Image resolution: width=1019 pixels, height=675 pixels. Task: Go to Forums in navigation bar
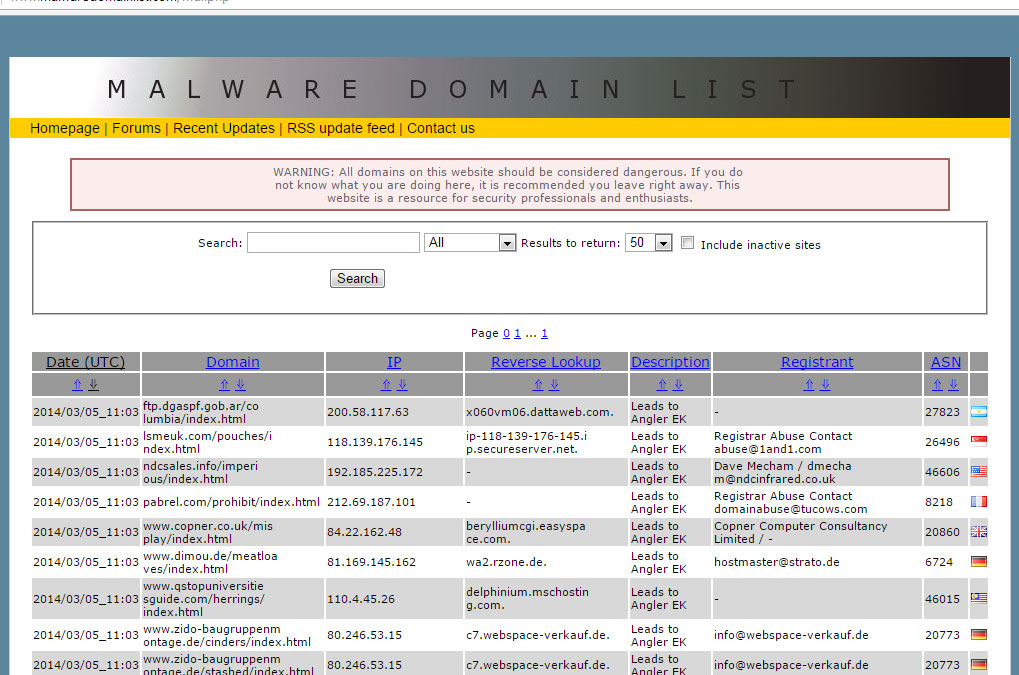tap(136, 128)
